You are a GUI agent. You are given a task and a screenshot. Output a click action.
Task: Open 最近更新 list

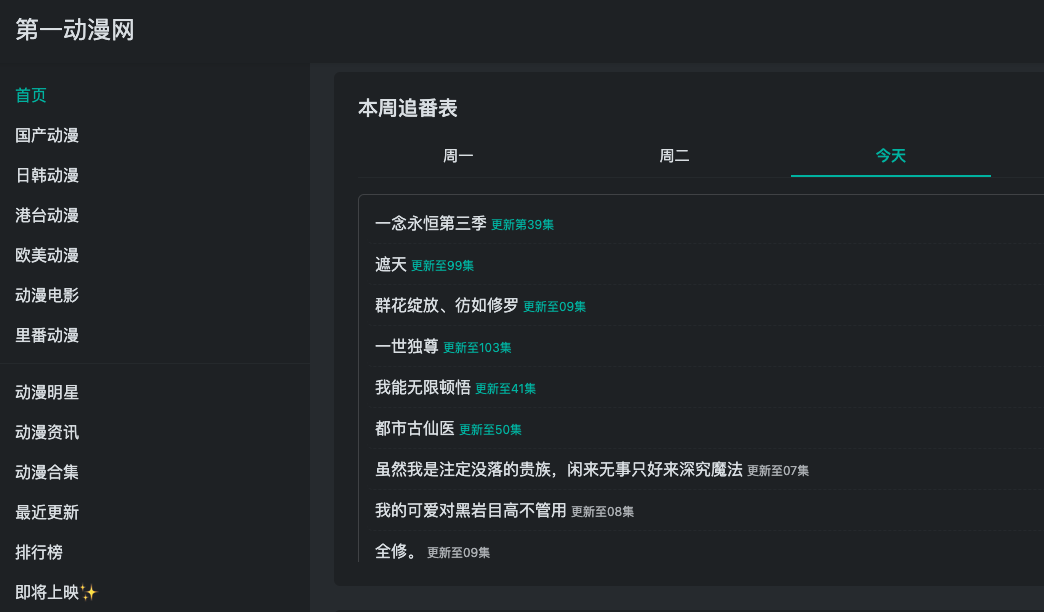(47, 513)
